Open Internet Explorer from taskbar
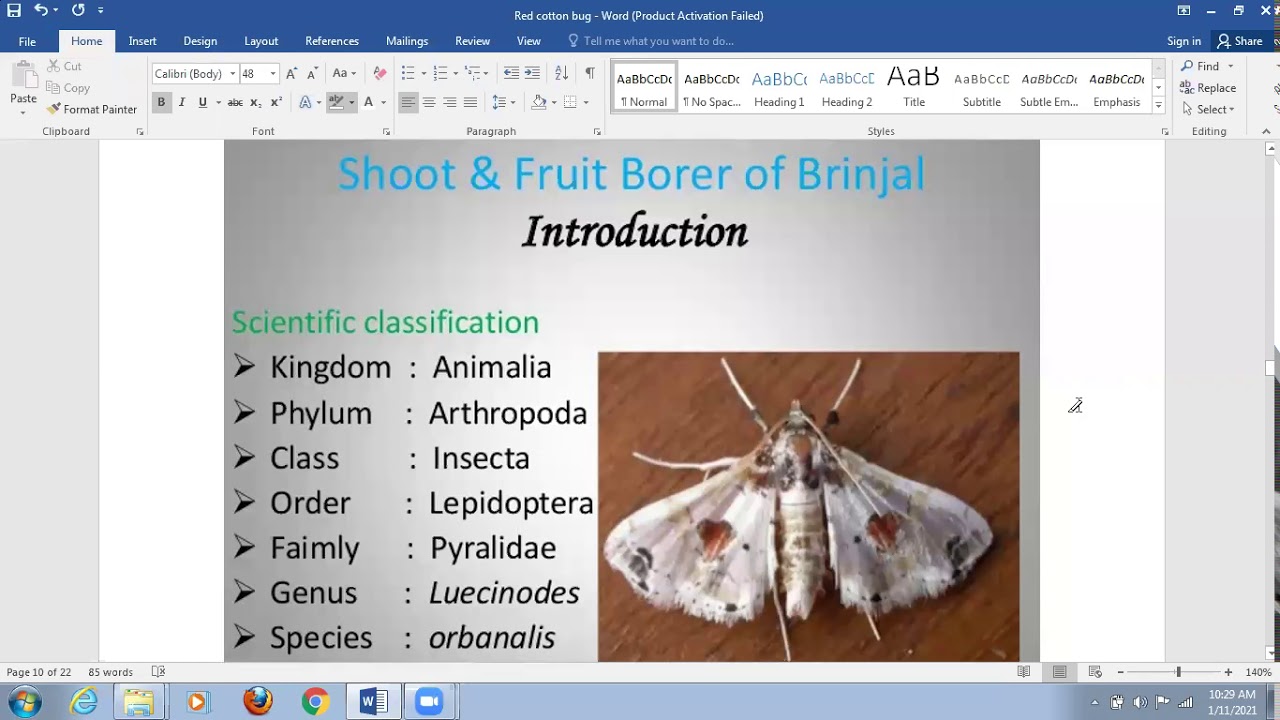This screenshot has width=1280, height=720. coord(84,702)
